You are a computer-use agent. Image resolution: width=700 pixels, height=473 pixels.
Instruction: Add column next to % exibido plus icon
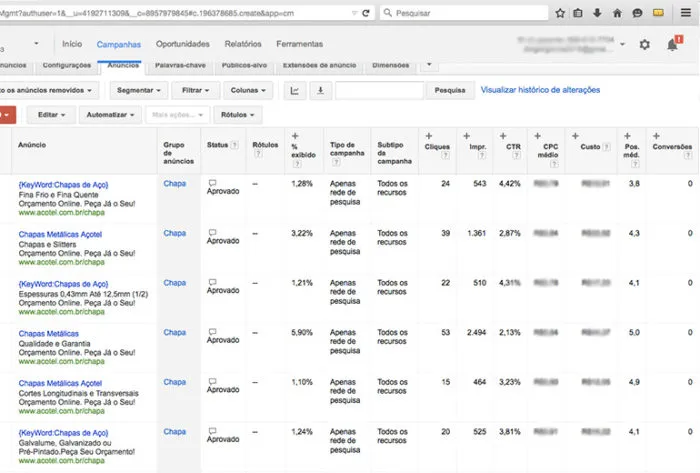[x=295, y=136]
